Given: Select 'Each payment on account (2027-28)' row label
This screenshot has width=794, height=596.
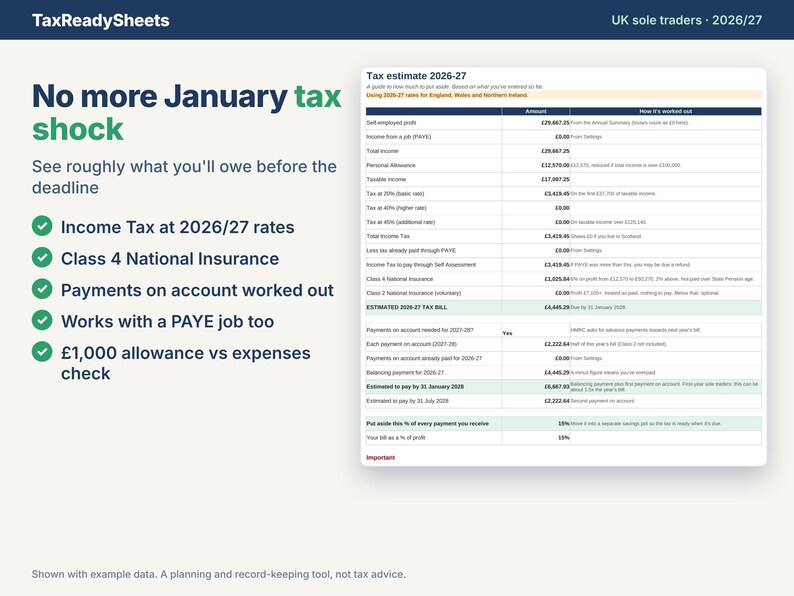Looking at the screenshot, I should pos(412,344).
